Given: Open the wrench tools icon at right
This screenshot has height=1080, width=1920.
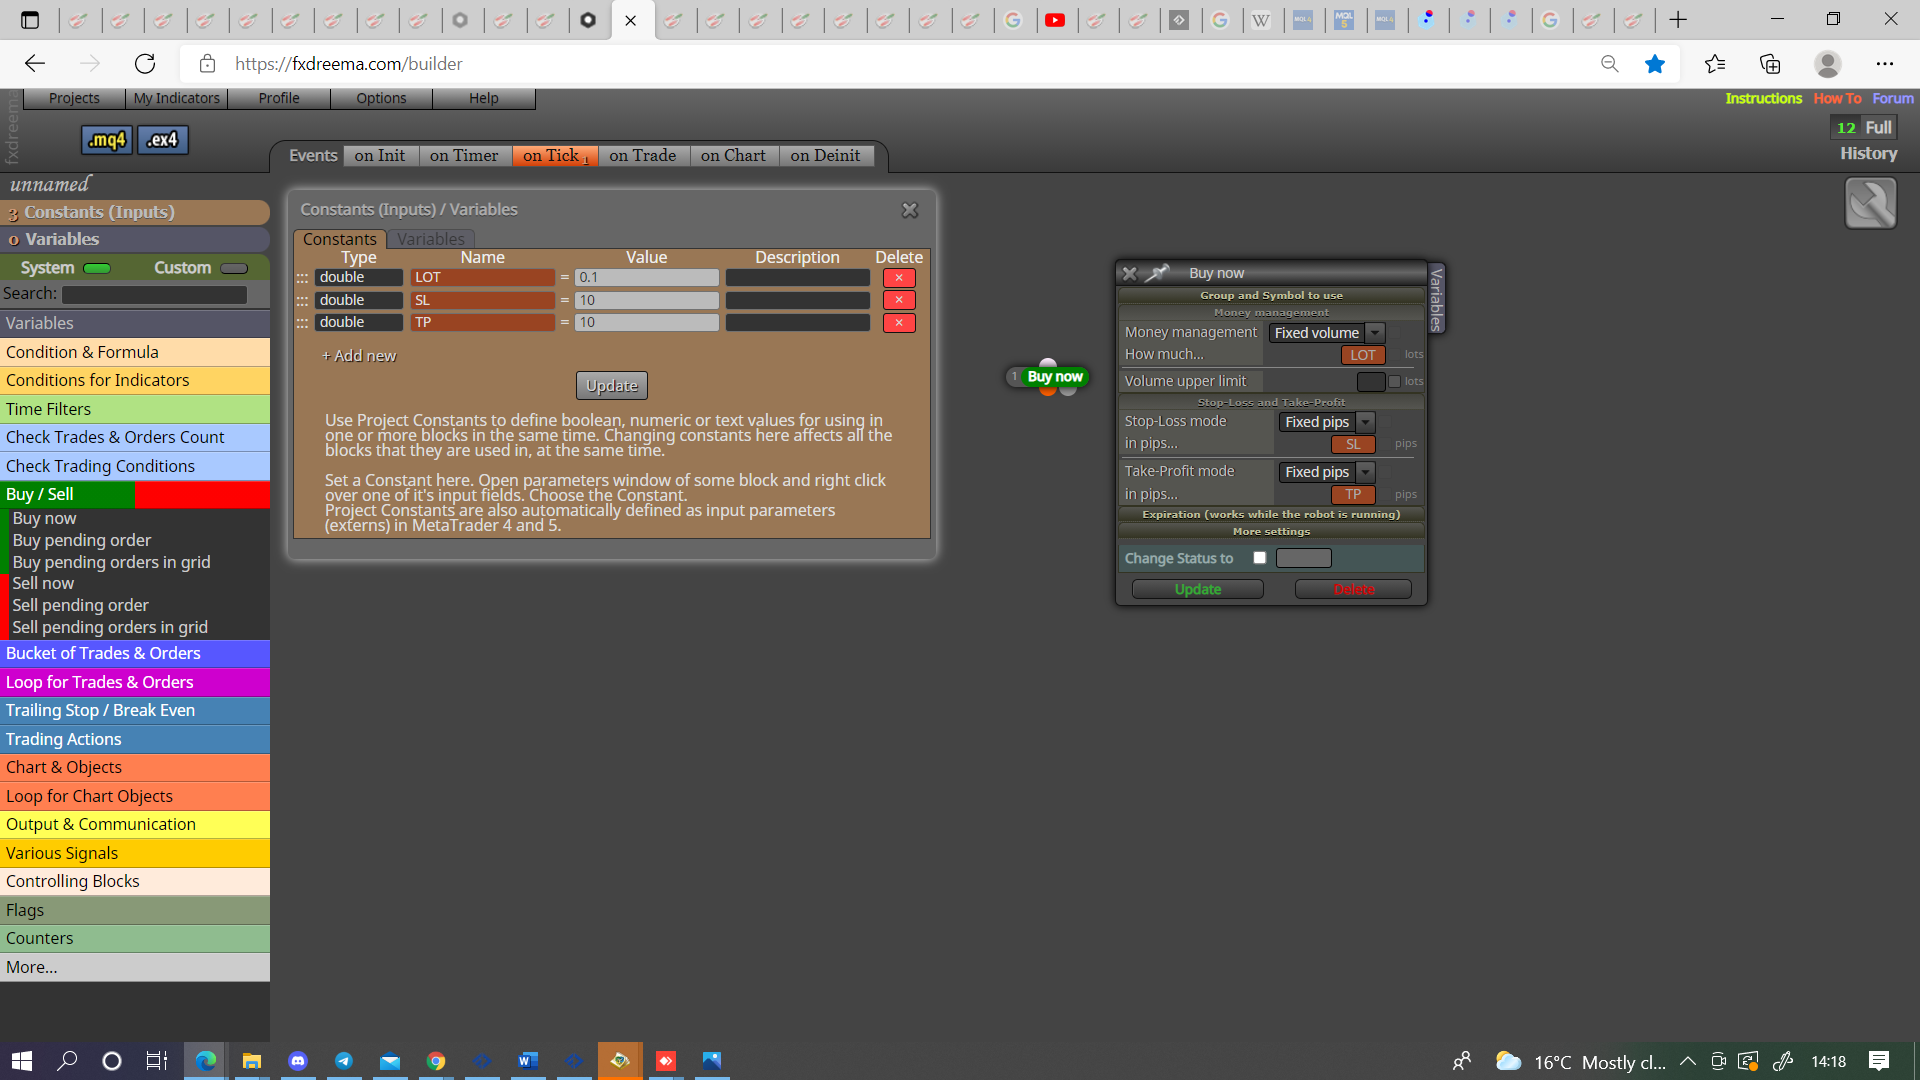Looking at the screenshot, I should pyautogui.click(x=1870, y=203).
